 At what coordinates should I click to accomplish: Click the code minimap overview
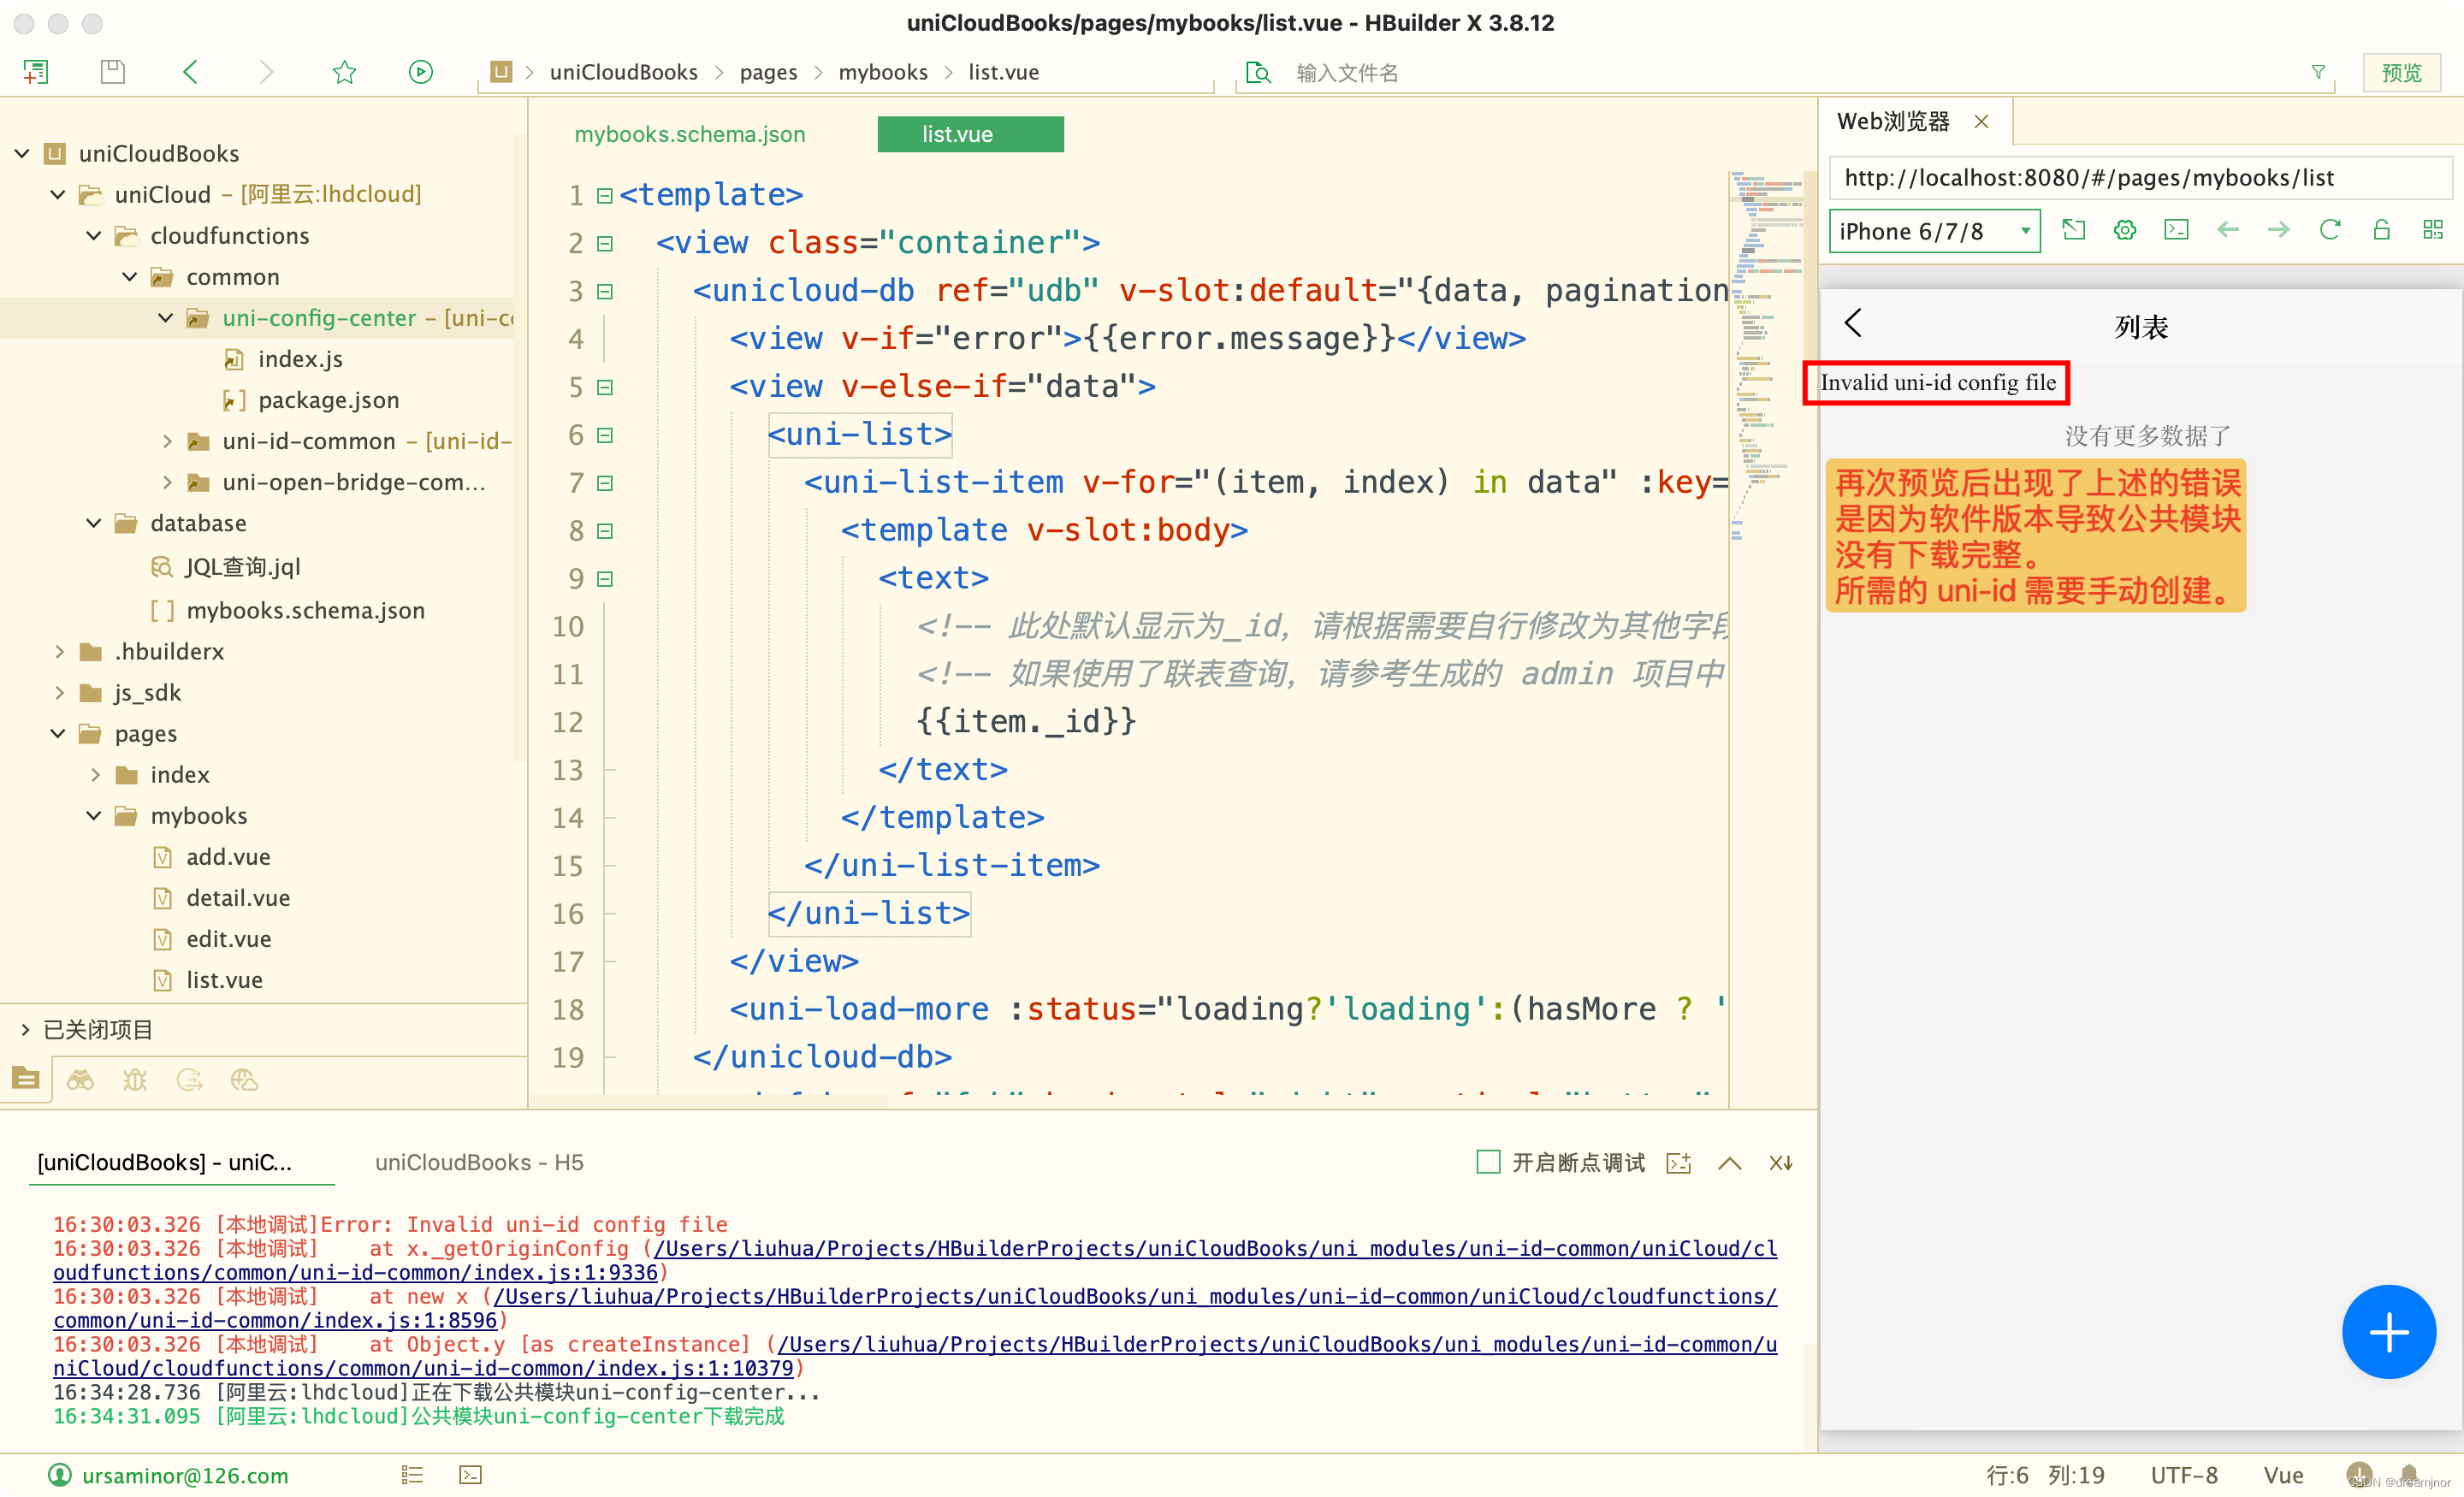tap(1768, 355)
